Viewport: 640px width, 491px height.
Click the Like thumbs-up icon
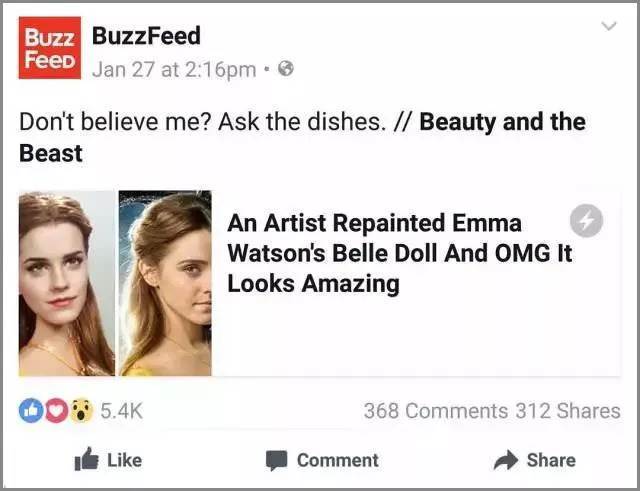[x=87, y=459]
